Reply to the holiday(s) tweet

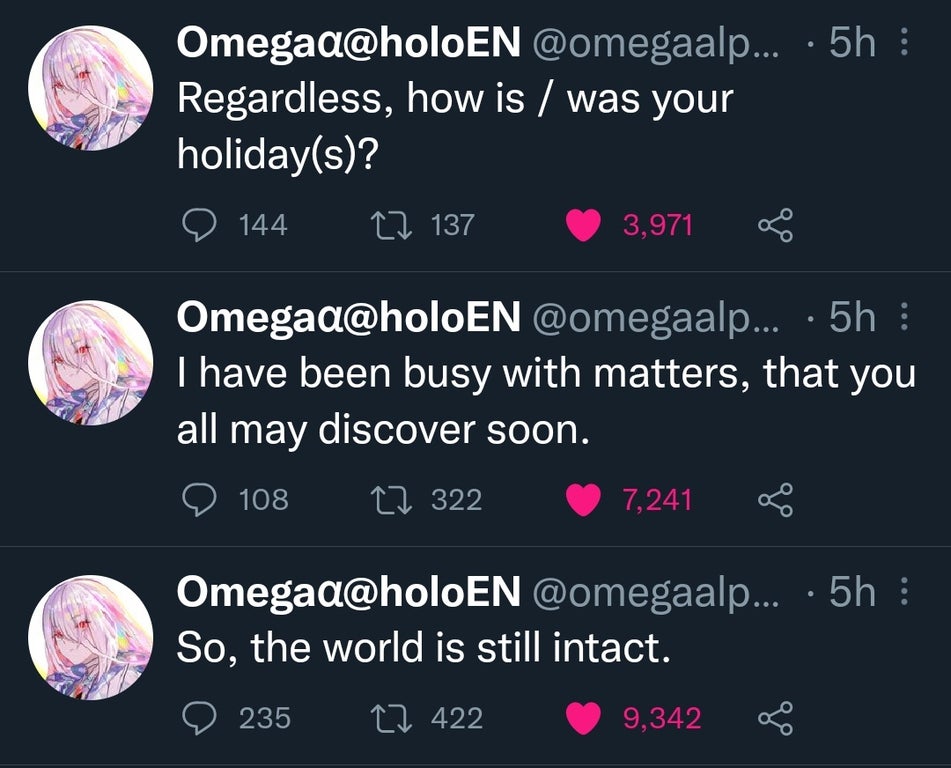pyautogui.click(x=199, y=225)
